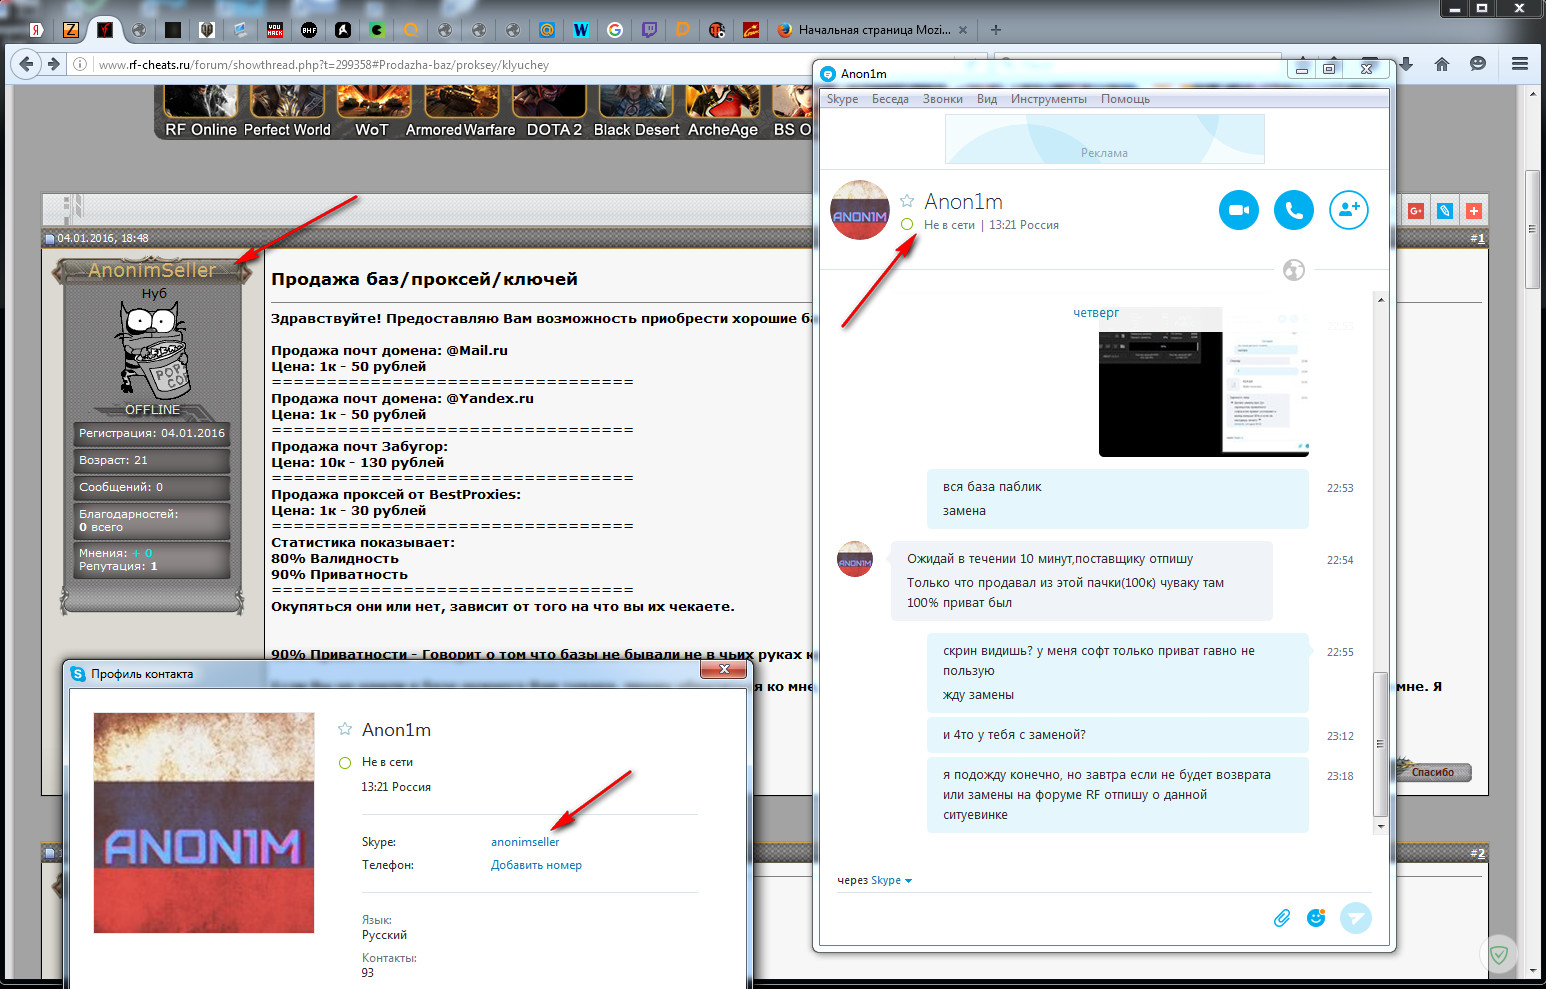
Task: Open the Armored Warfare forum section
Action: tap(461, 112)
